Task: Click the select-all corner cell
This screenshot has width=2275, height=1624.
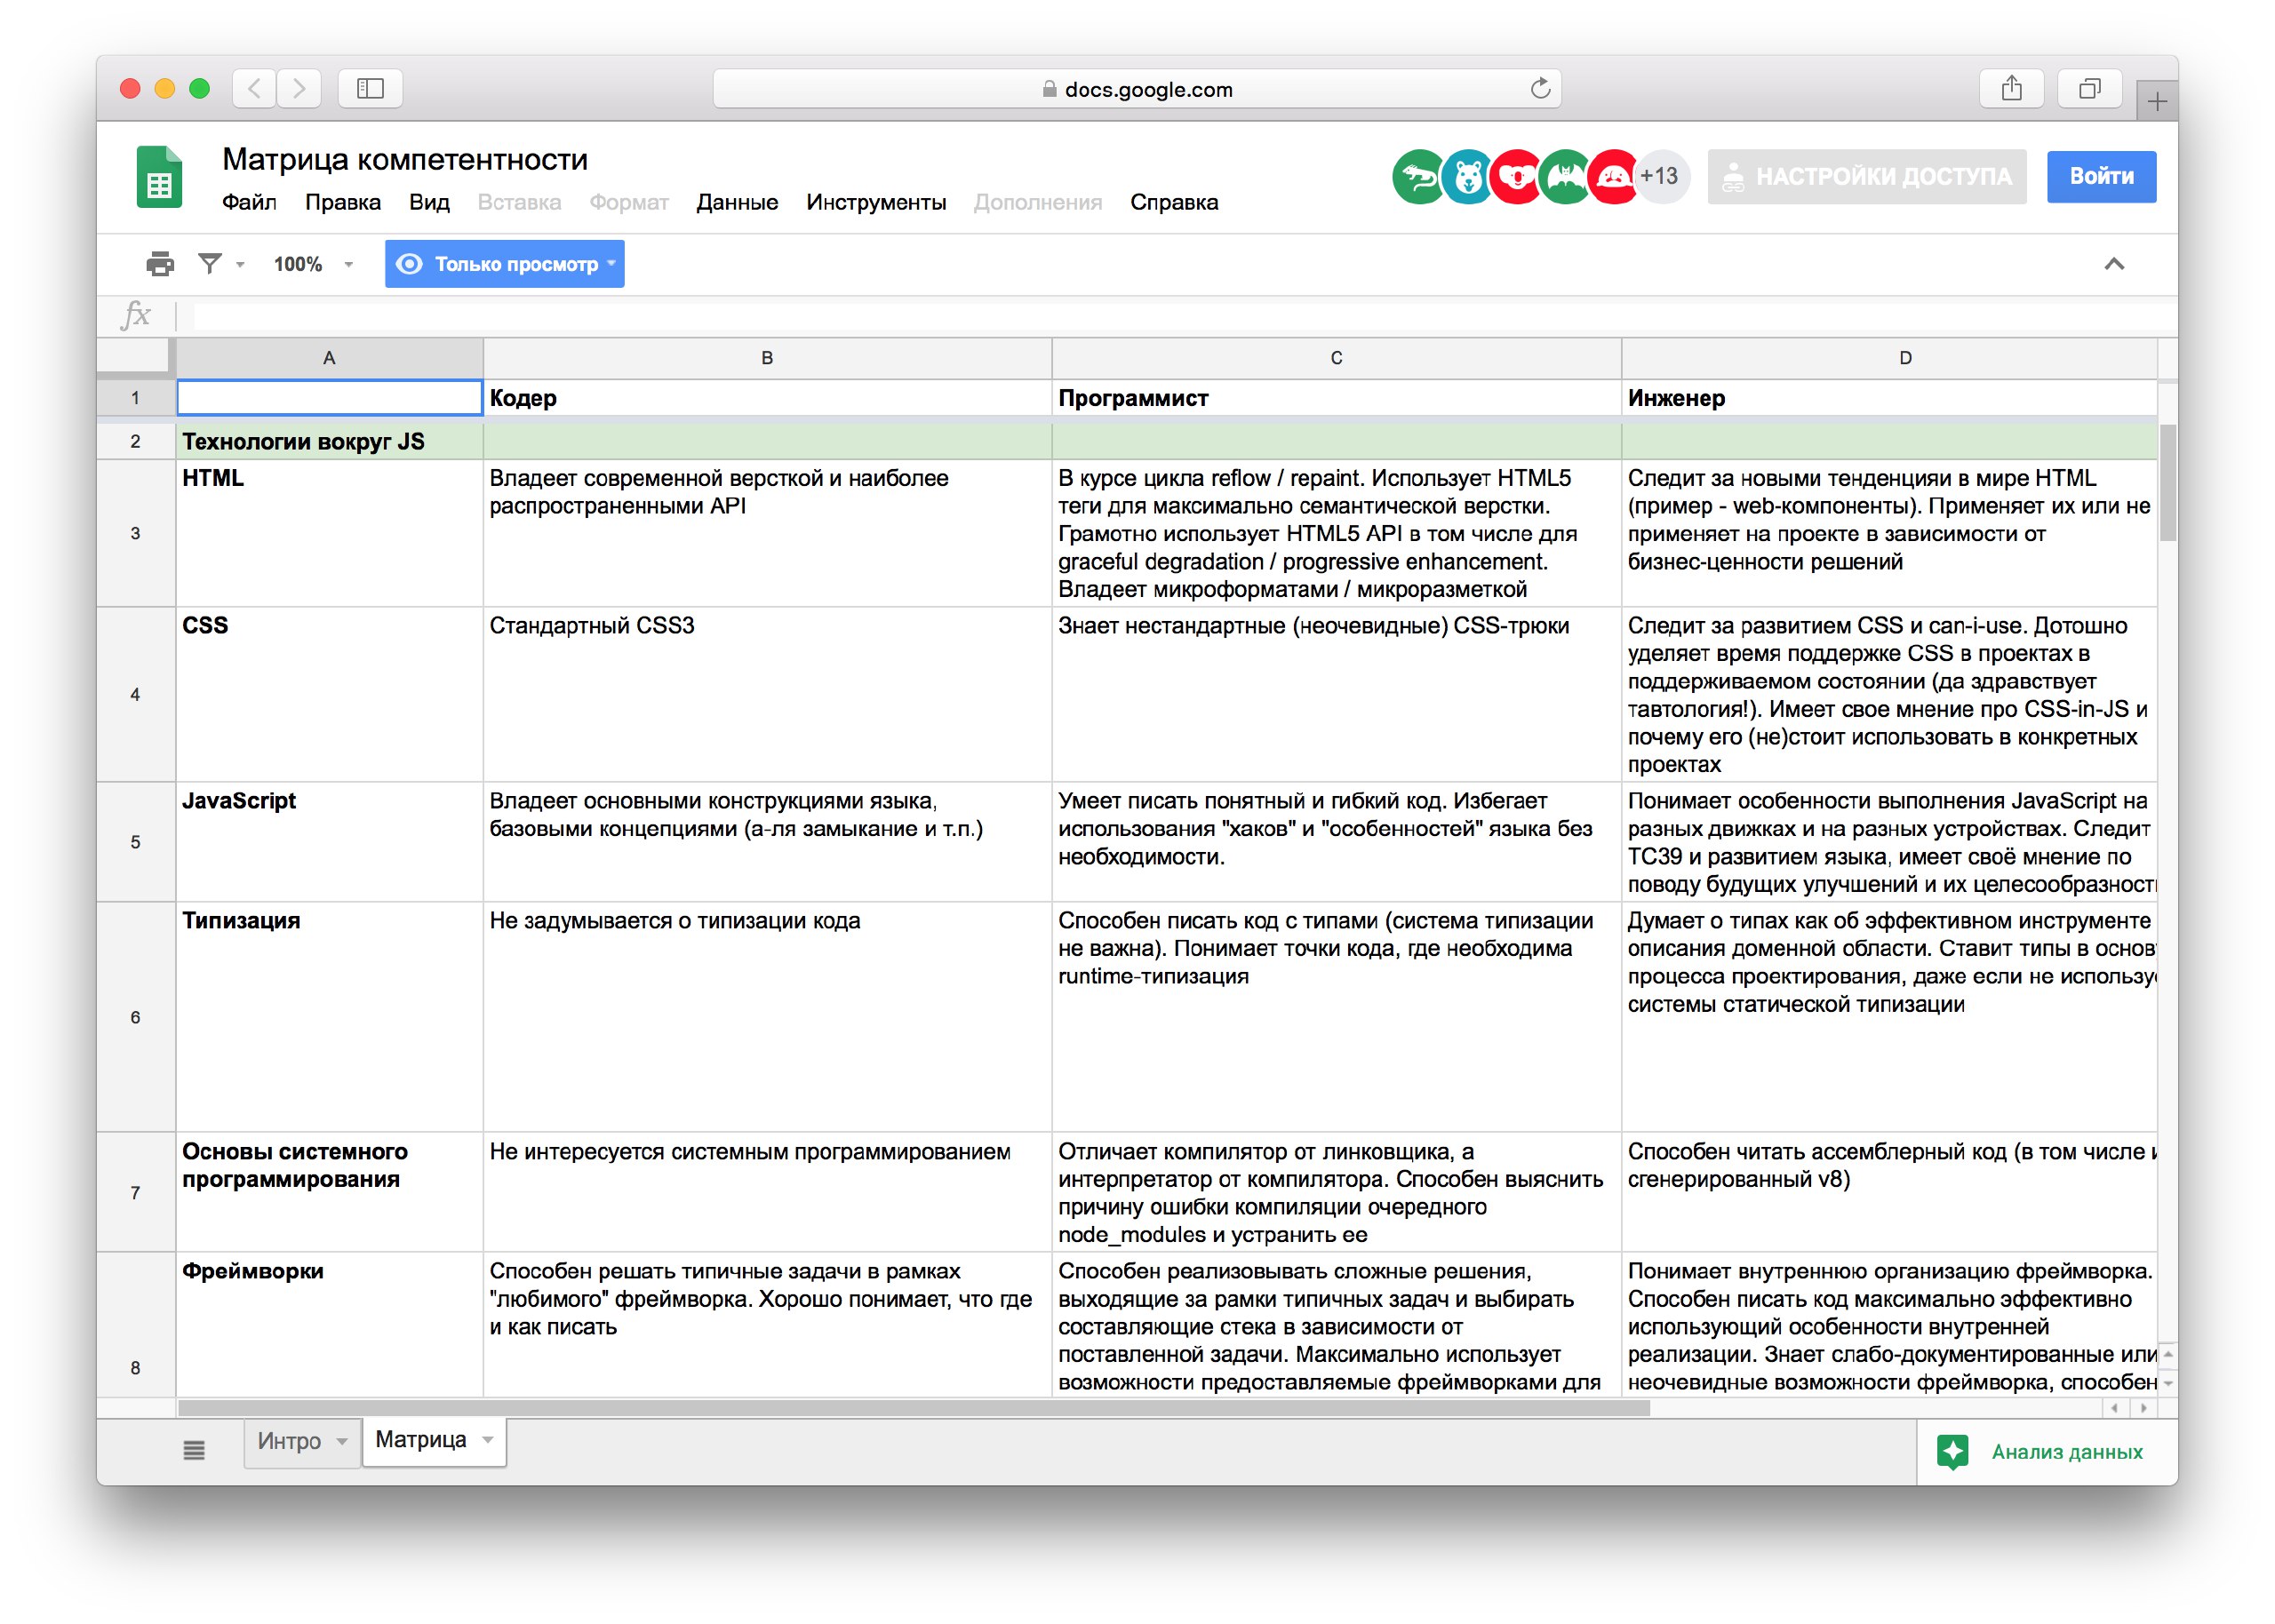Action: 136,358
